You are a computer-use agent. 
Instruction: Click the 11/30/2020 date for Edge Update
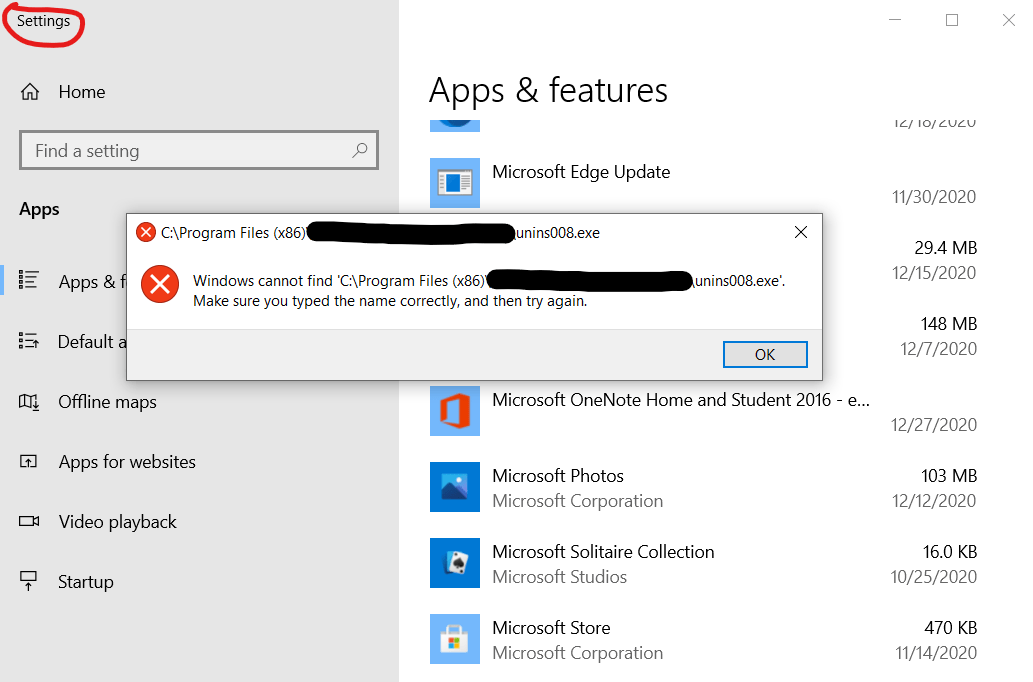tap(934, 196)
